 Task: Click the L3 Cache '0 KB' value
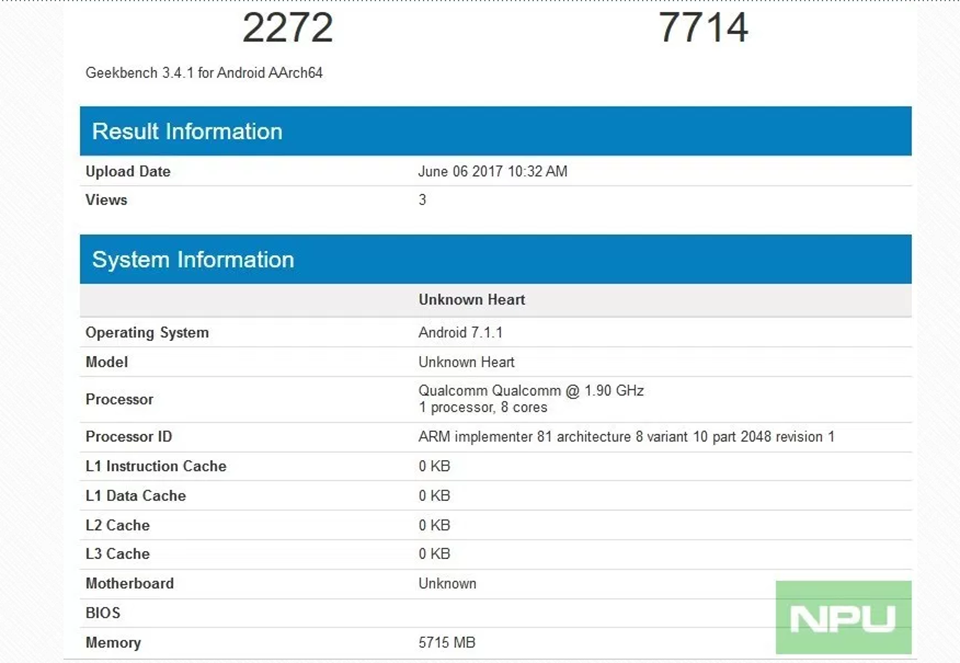435,553
